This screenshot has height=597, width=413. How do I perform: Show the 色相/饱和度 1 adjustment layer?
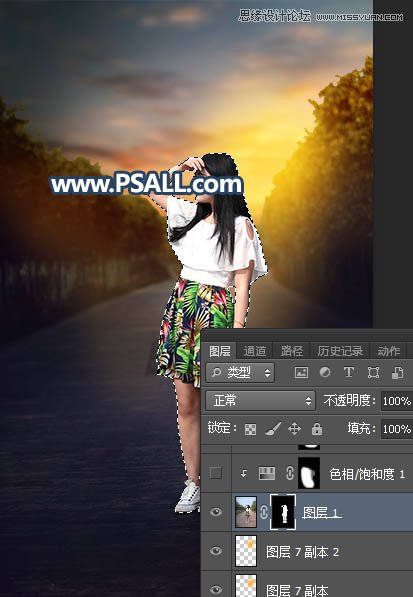(x=216, y=473)
